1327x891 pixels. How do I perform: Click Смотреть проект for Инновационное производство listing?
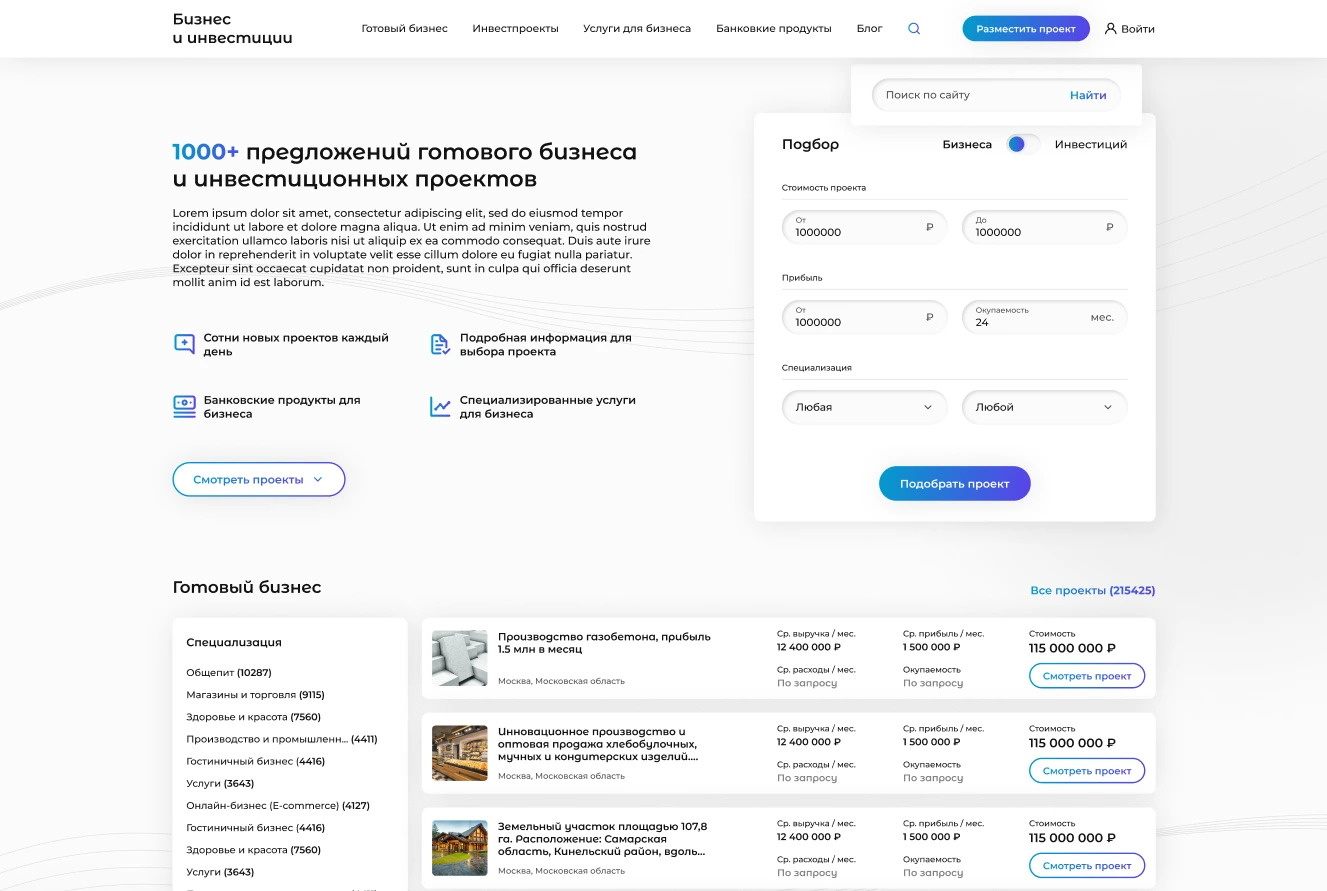tap(1087, 771)
